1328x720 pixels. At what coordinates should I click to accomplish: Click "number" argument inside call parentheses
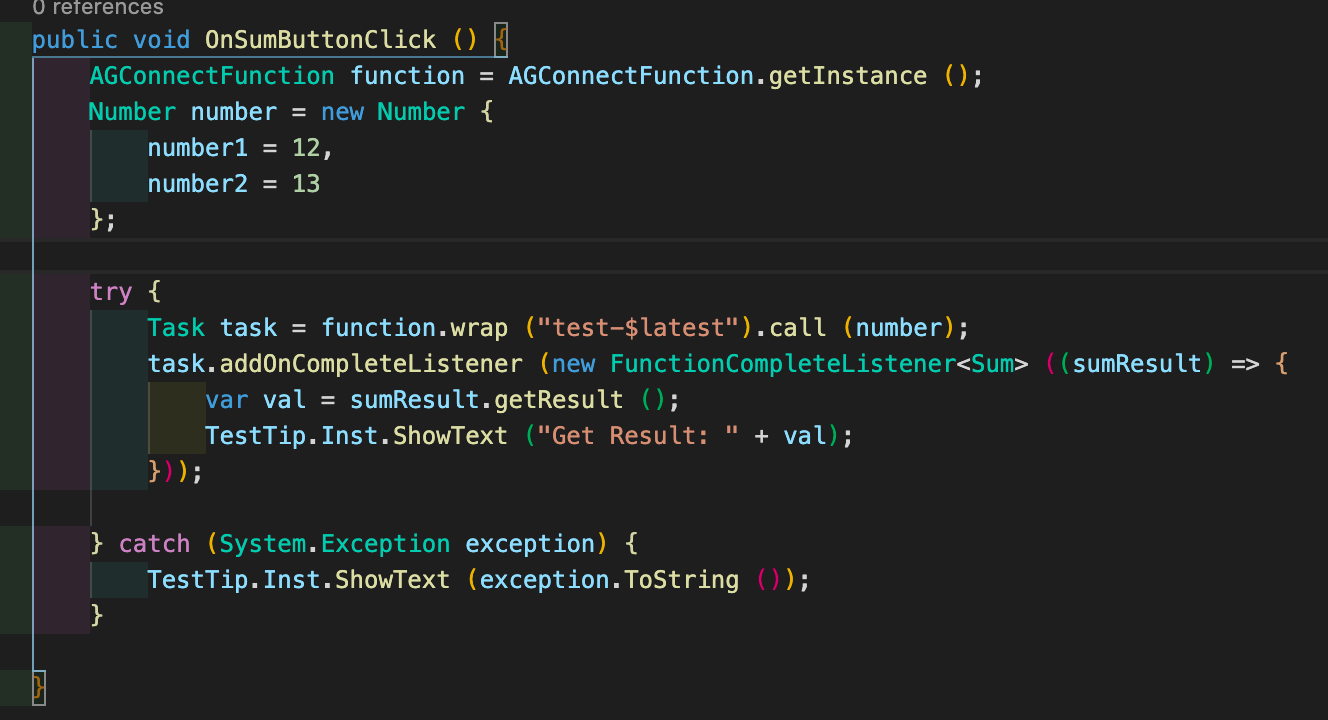coord(899,328)
